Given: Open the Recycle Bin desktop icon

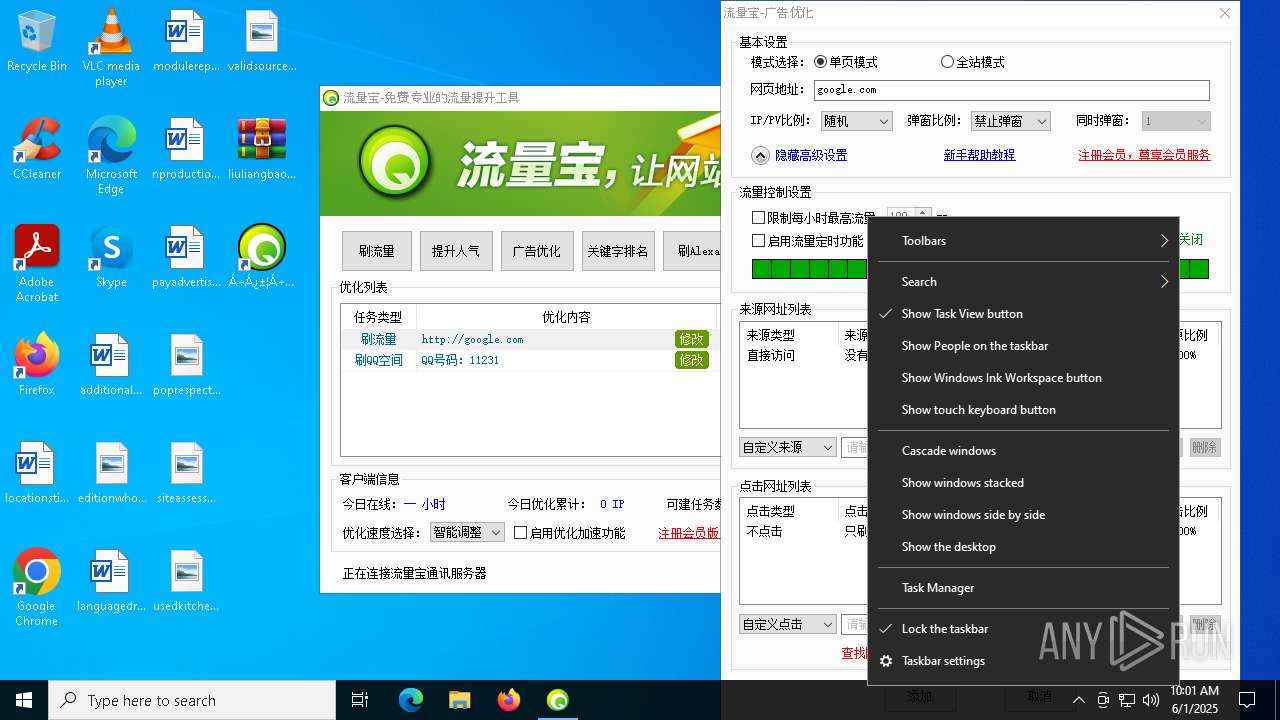Looking at the screenshot, I should point(36,40).
